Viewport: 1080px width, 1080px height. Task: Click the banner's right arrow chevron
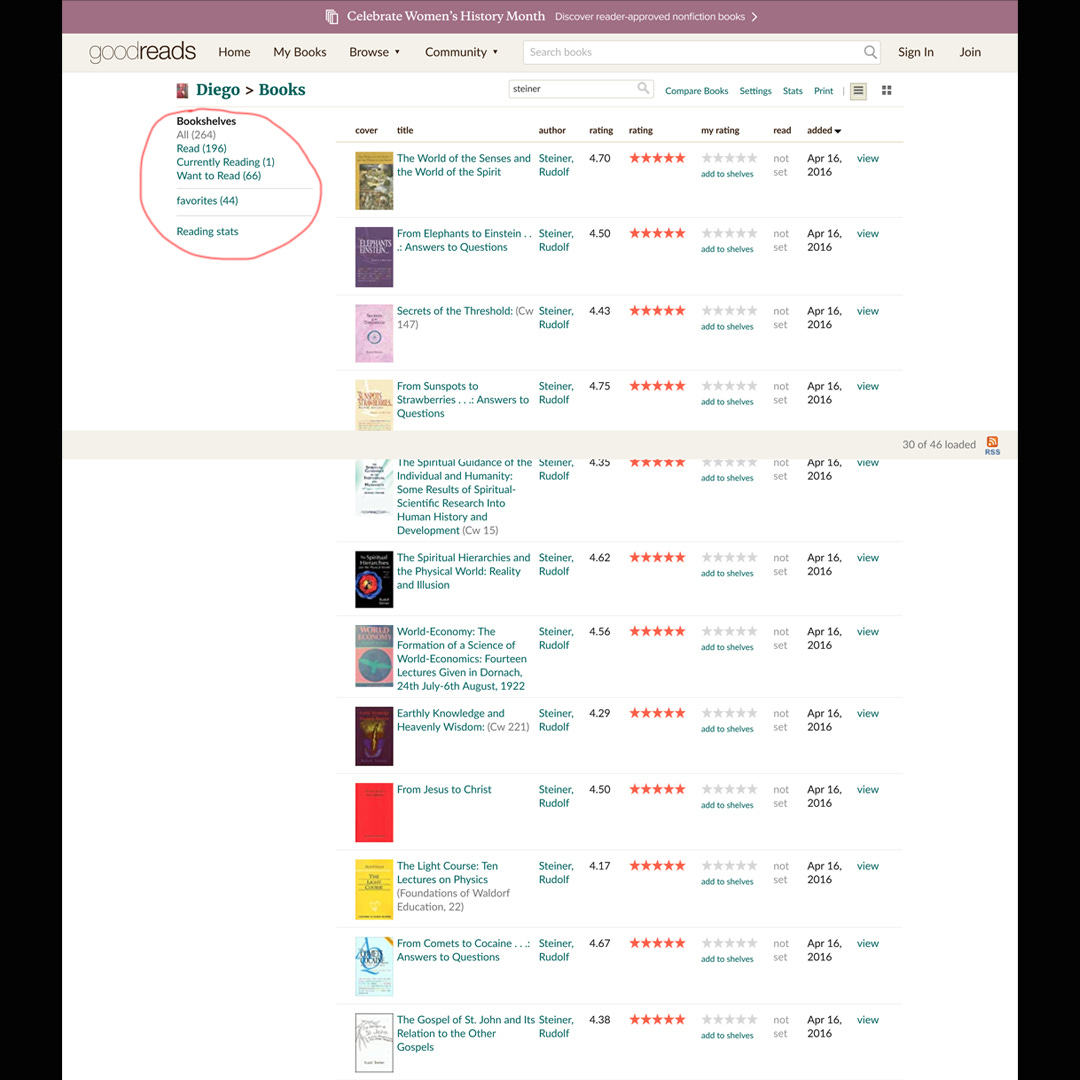[755, 17]
